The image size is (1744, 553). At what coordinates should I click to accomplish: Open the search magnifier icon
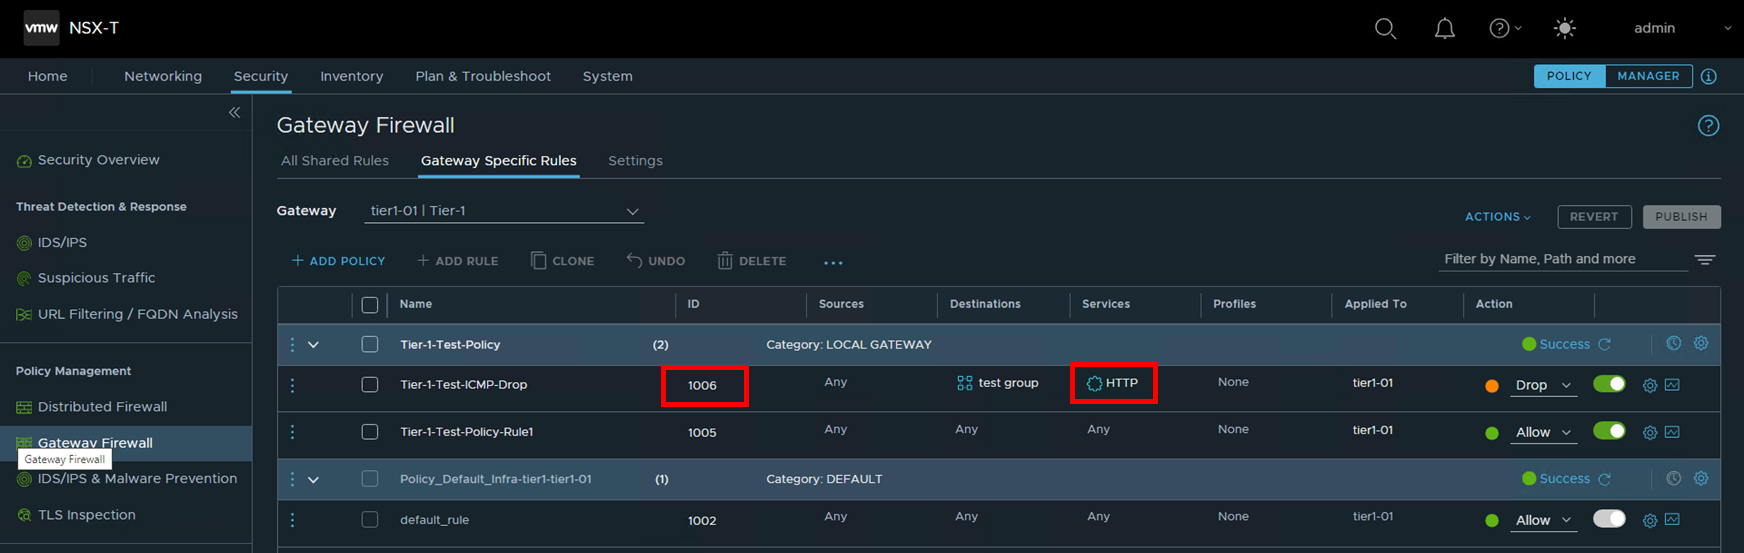1385,28
